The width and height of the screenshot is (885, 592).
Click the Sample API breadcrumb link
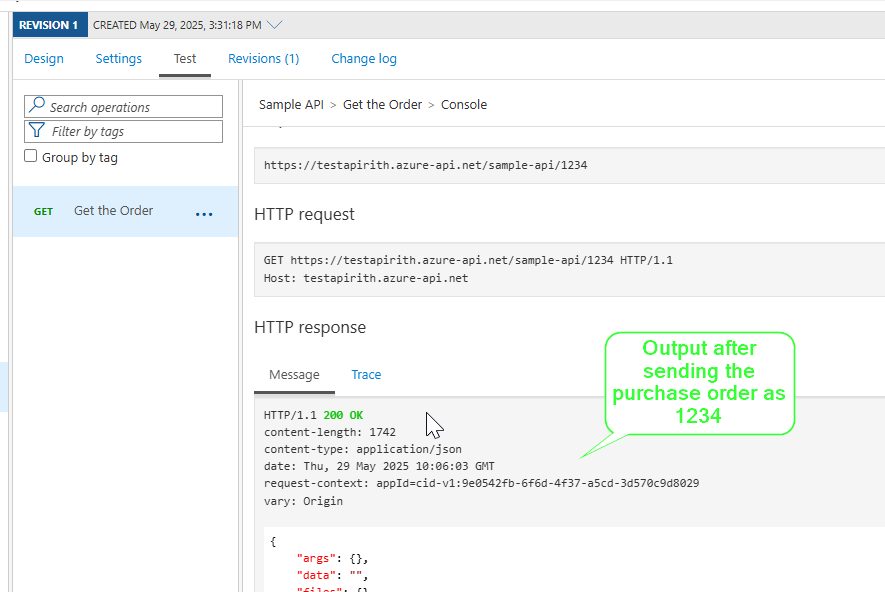291,104
